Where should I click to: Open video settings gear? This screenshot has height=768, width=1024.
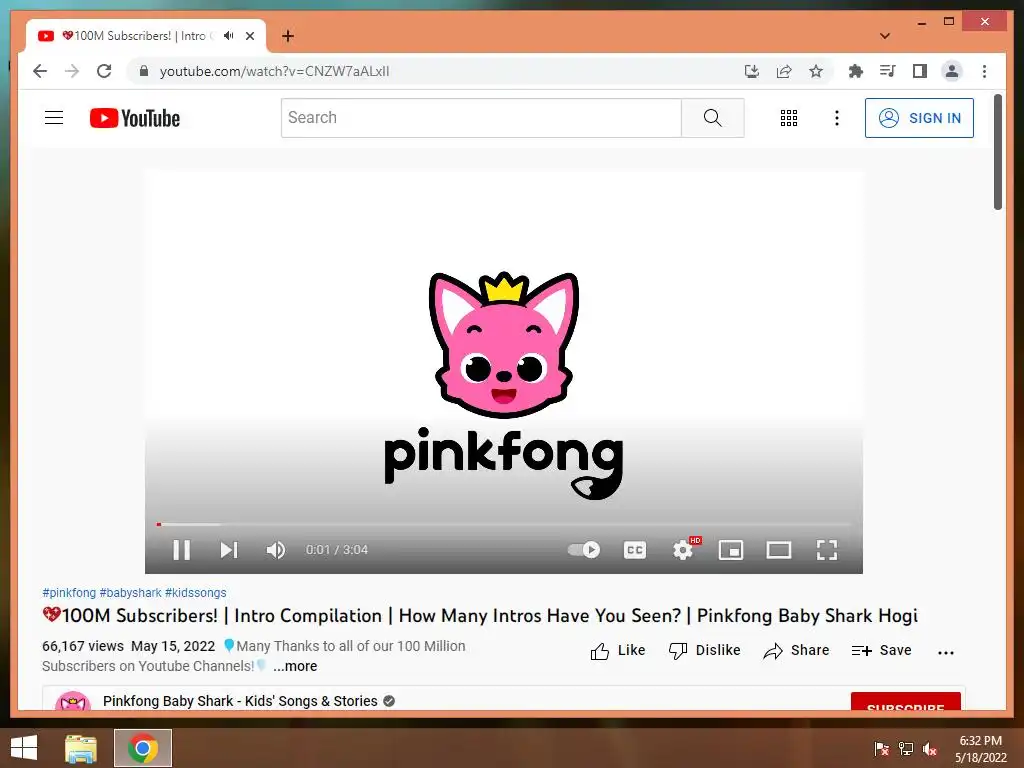coord(683,550)
